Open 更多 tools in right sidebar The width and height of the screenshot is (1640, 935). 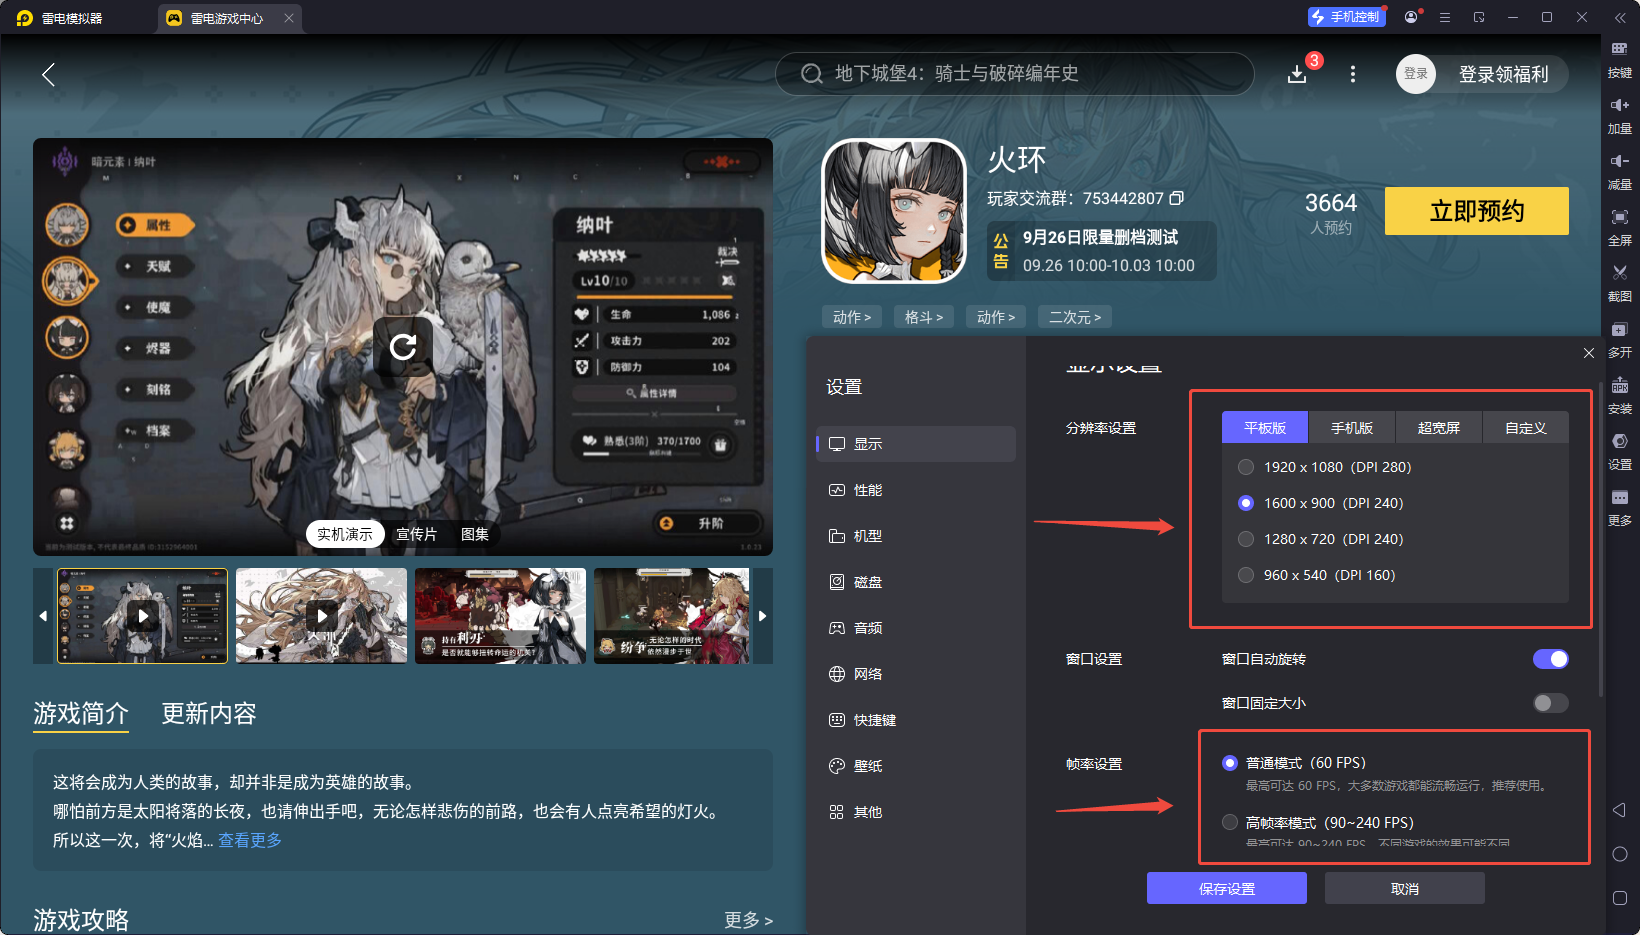tap(1620, 508)
